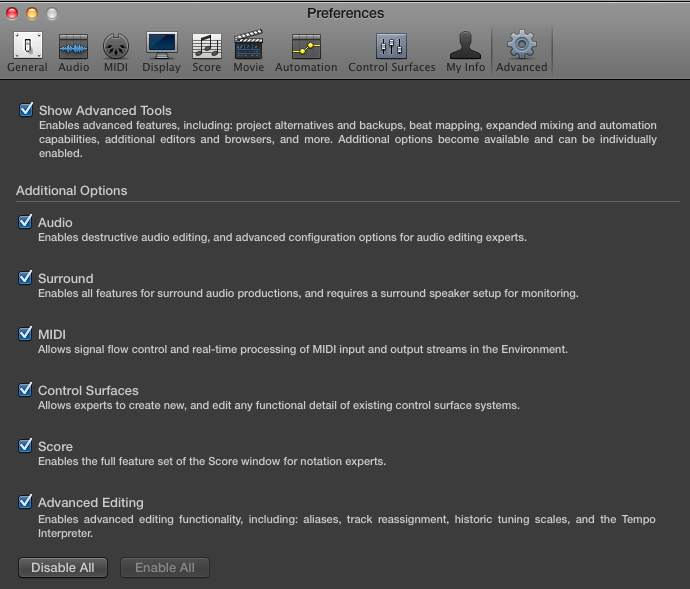The width and height of the screenshot is (690, 589).
Task: Open the MIDI connector icon pane
Action: point(116,46)
